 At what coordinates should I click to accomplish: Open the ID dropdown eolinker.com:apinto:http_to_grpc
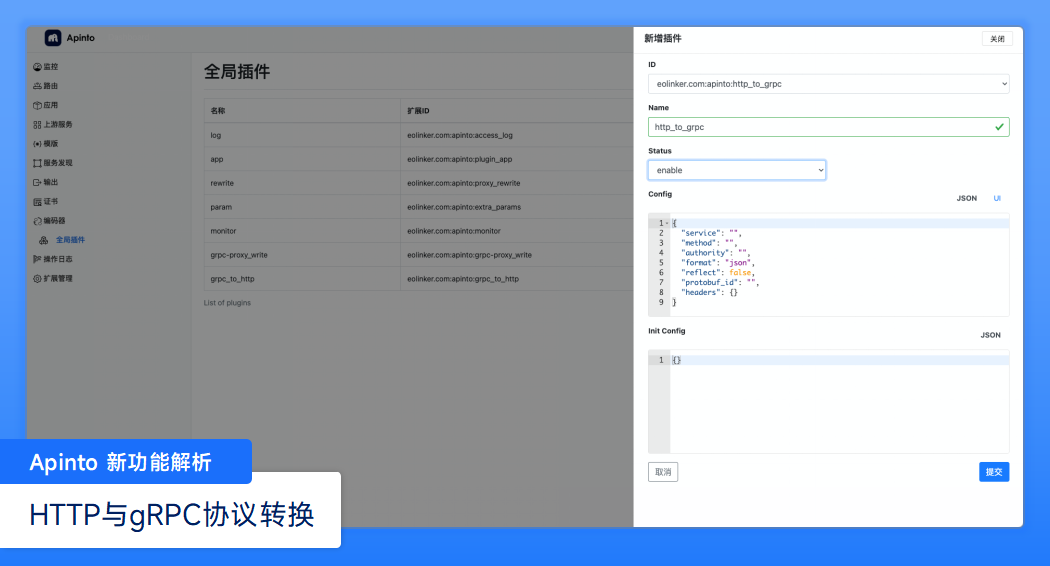coord(828,84)
